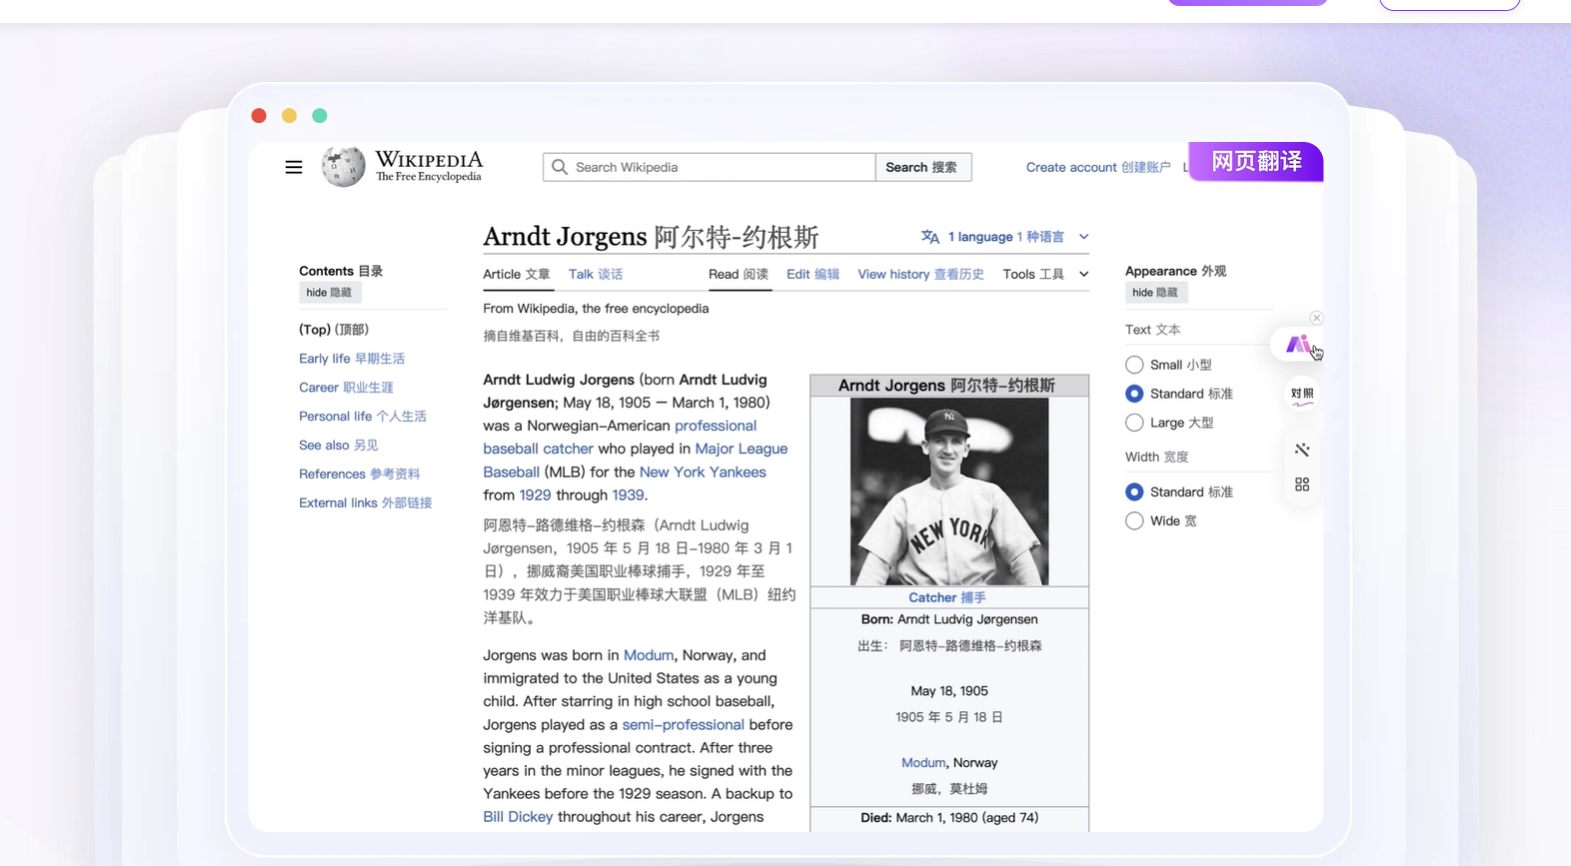Viewport: 1571px width, 866px height.
Task: Go to Personal life section
Action: [362, 416]
